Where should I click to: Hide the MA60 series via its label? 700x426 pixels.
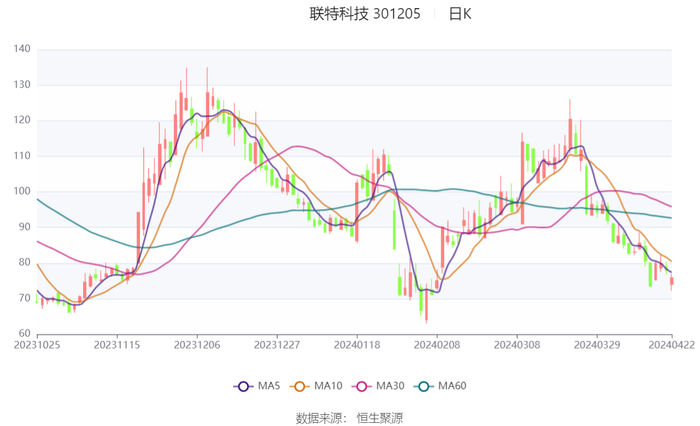[x=453, y=386]
